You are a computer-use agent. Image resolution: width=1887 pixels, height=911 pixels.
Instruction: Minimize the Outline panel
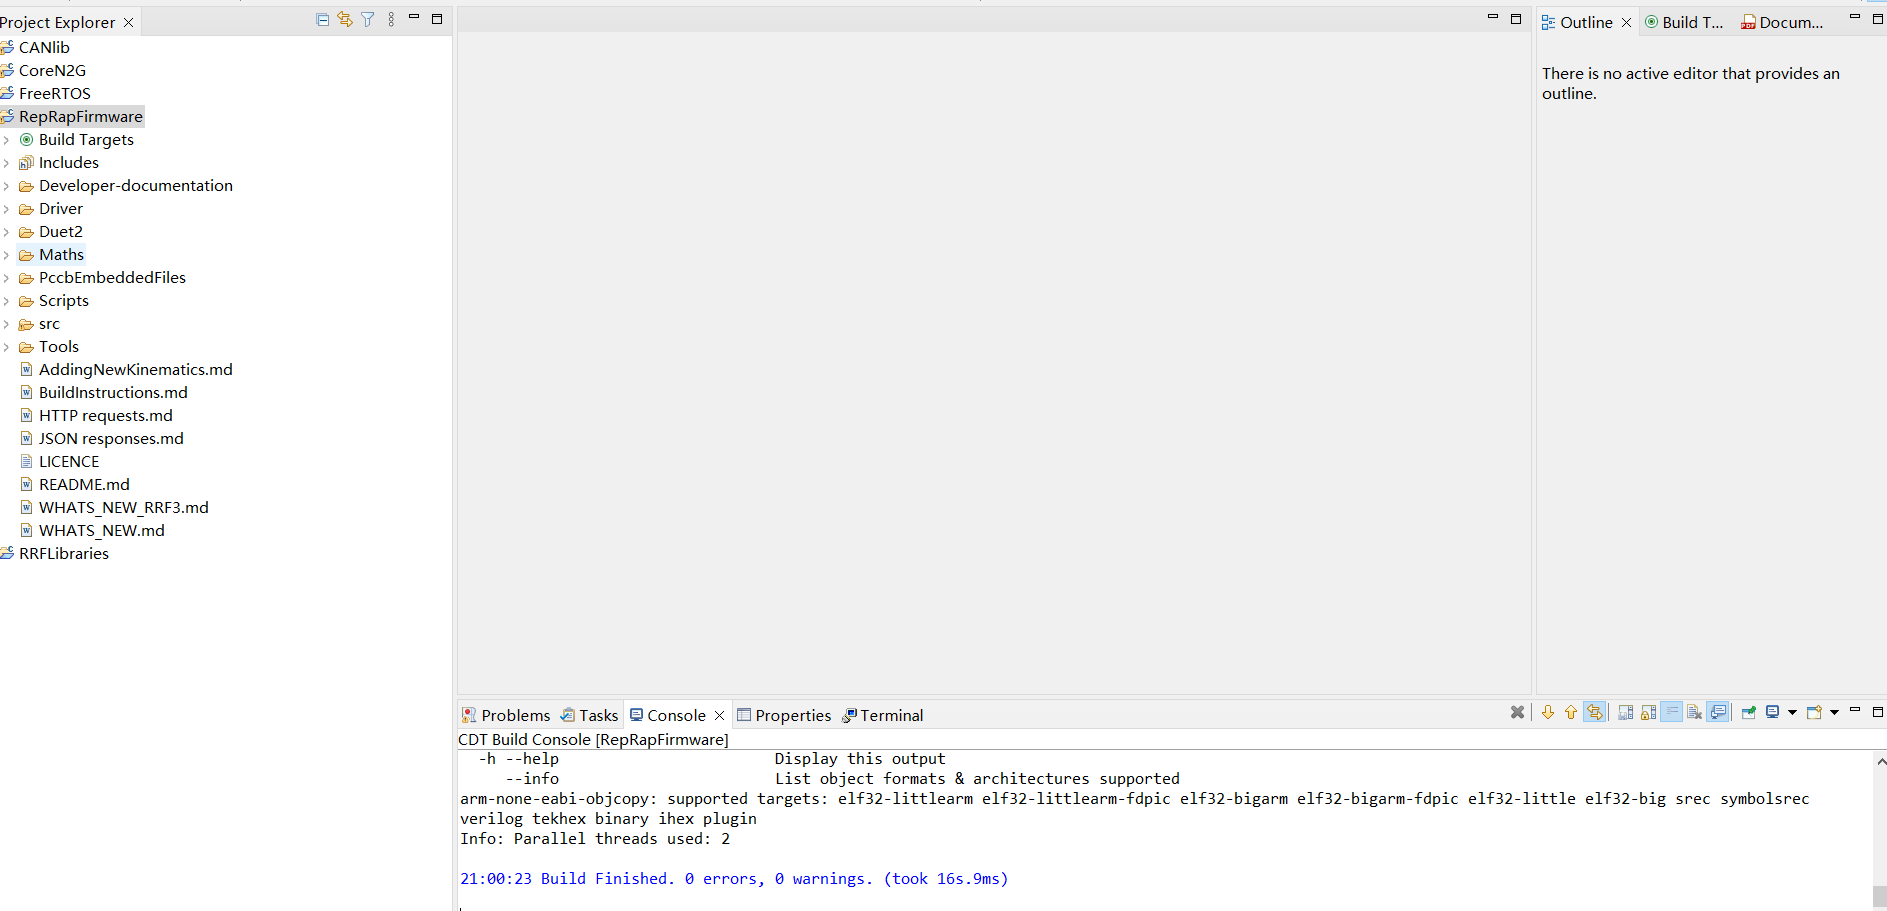1855,18
